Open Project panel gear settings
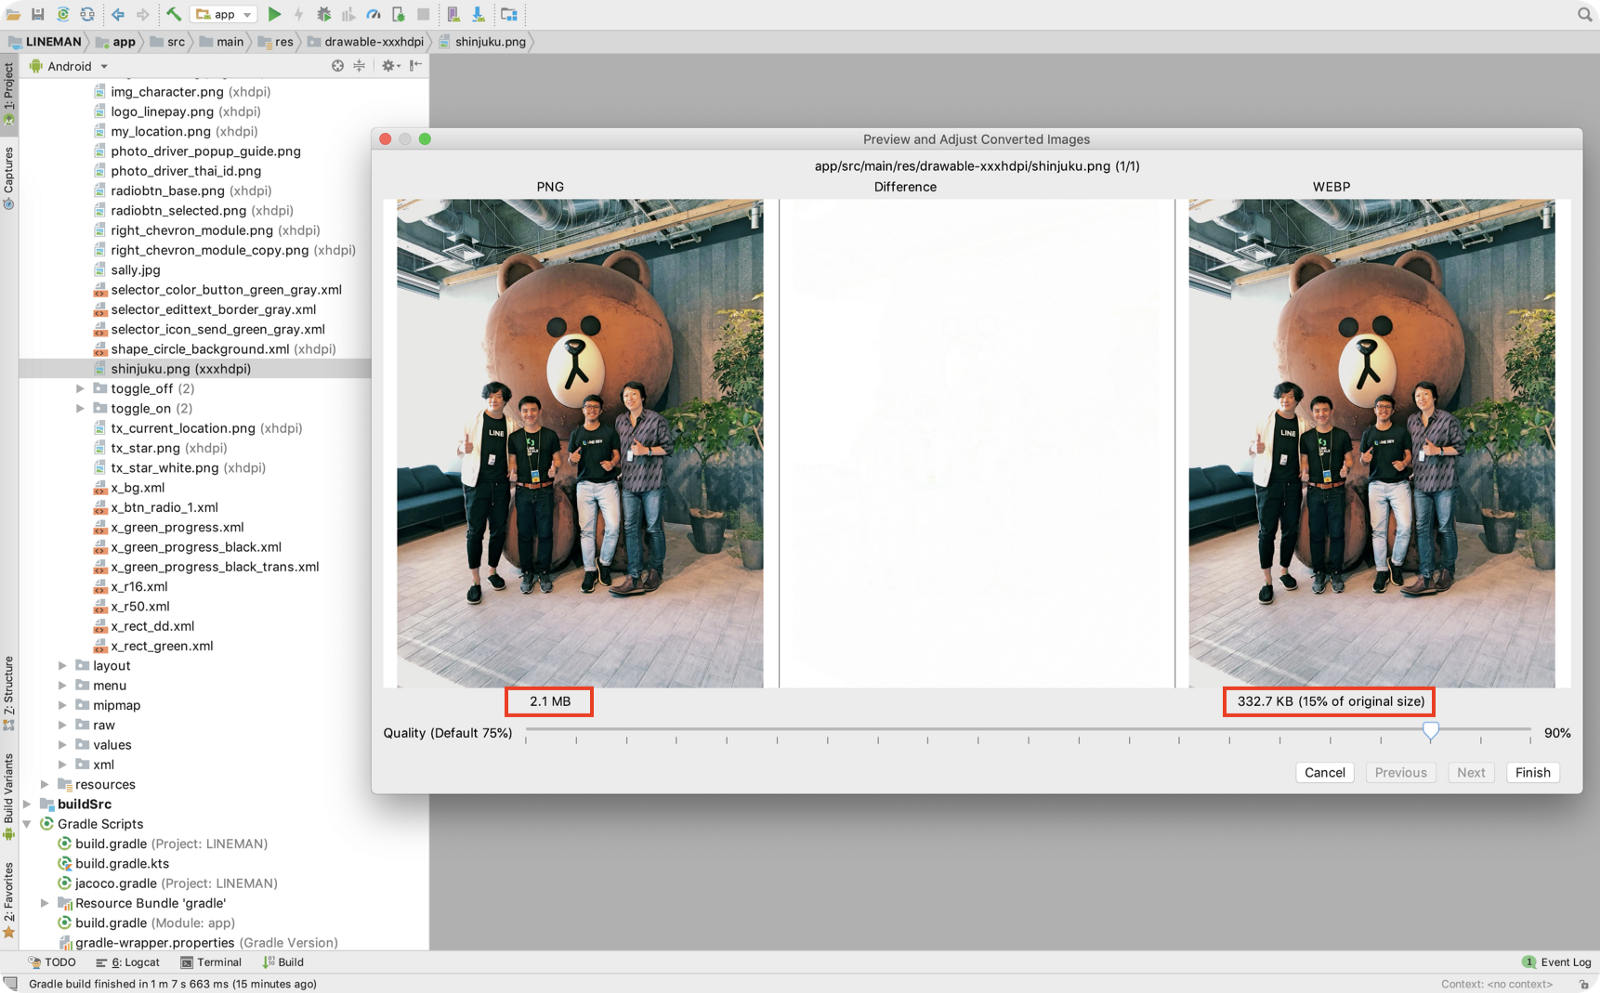The height and width of the screenshot is (993, 1600). [389, 66]
